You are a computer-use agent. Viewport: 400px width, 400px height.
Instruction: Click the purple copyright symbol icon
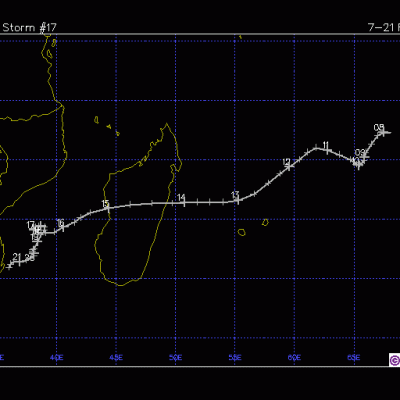pos(394,360)
